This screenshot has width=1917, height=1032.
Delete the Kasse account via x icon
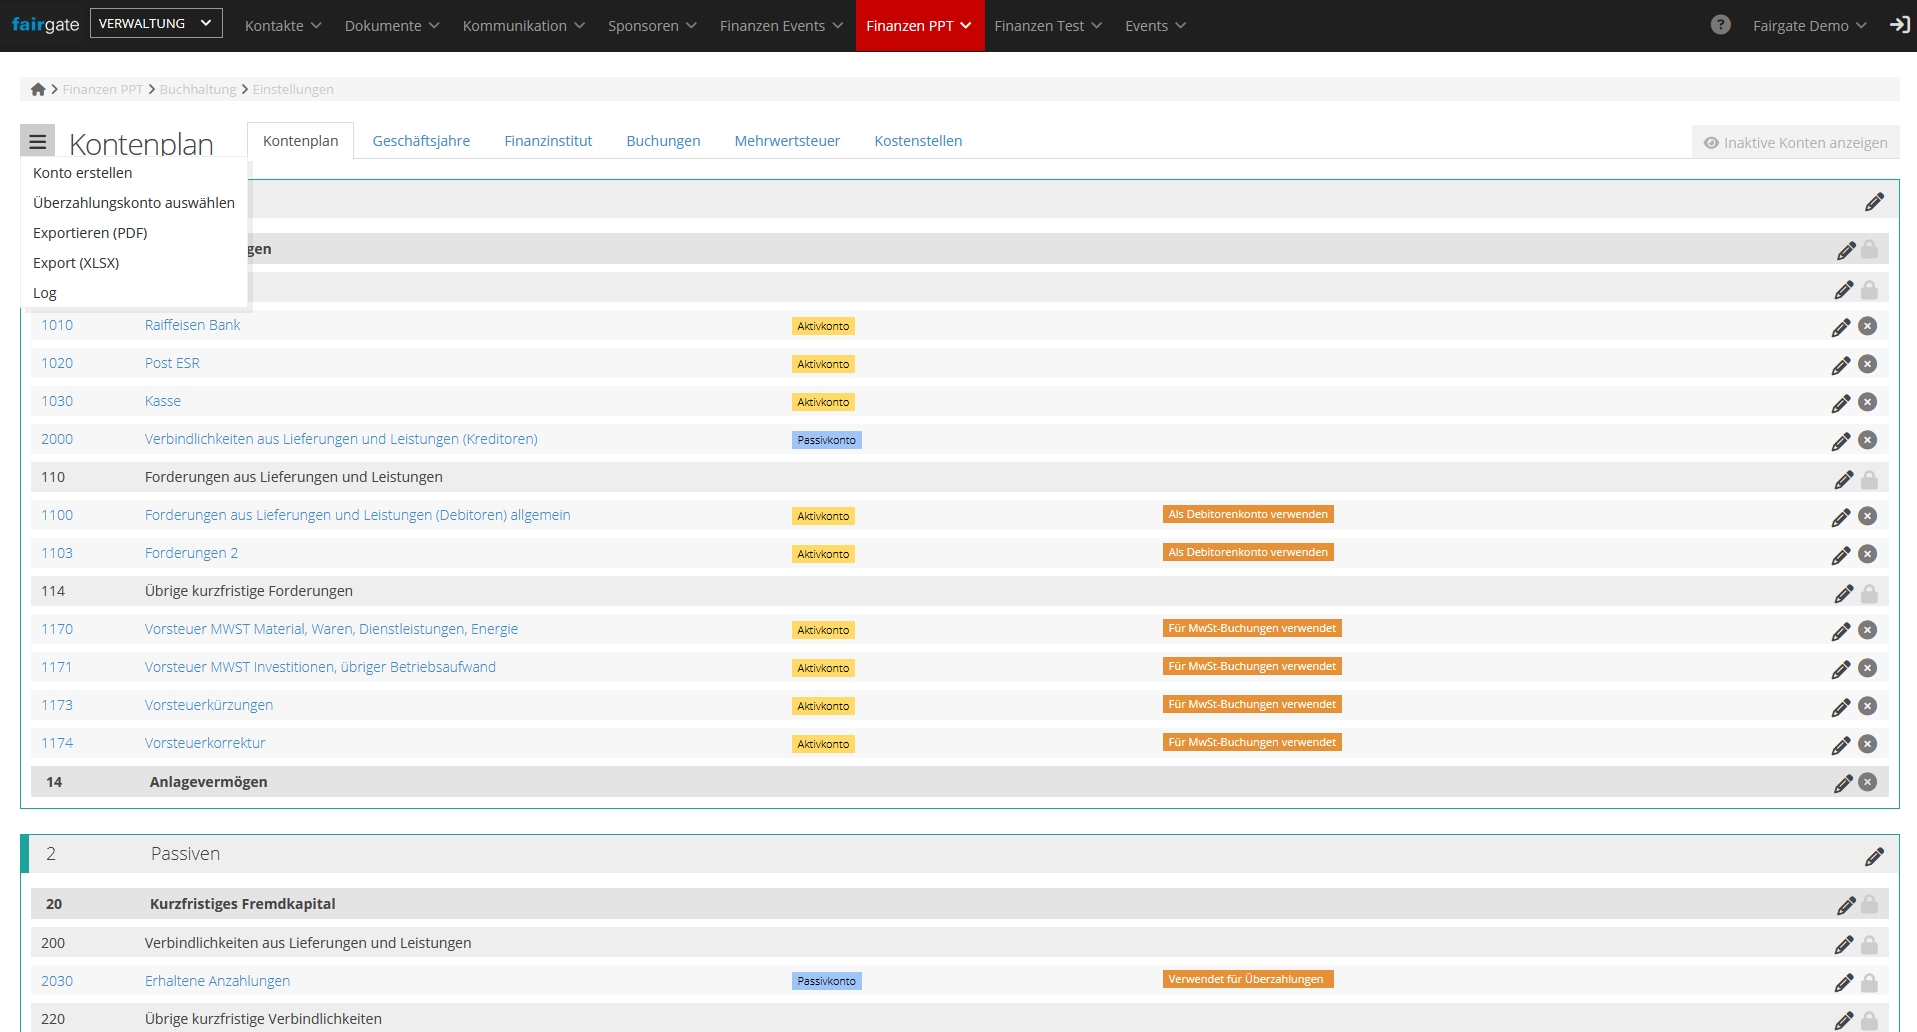pyautogui.click(x=1867, y=402)
